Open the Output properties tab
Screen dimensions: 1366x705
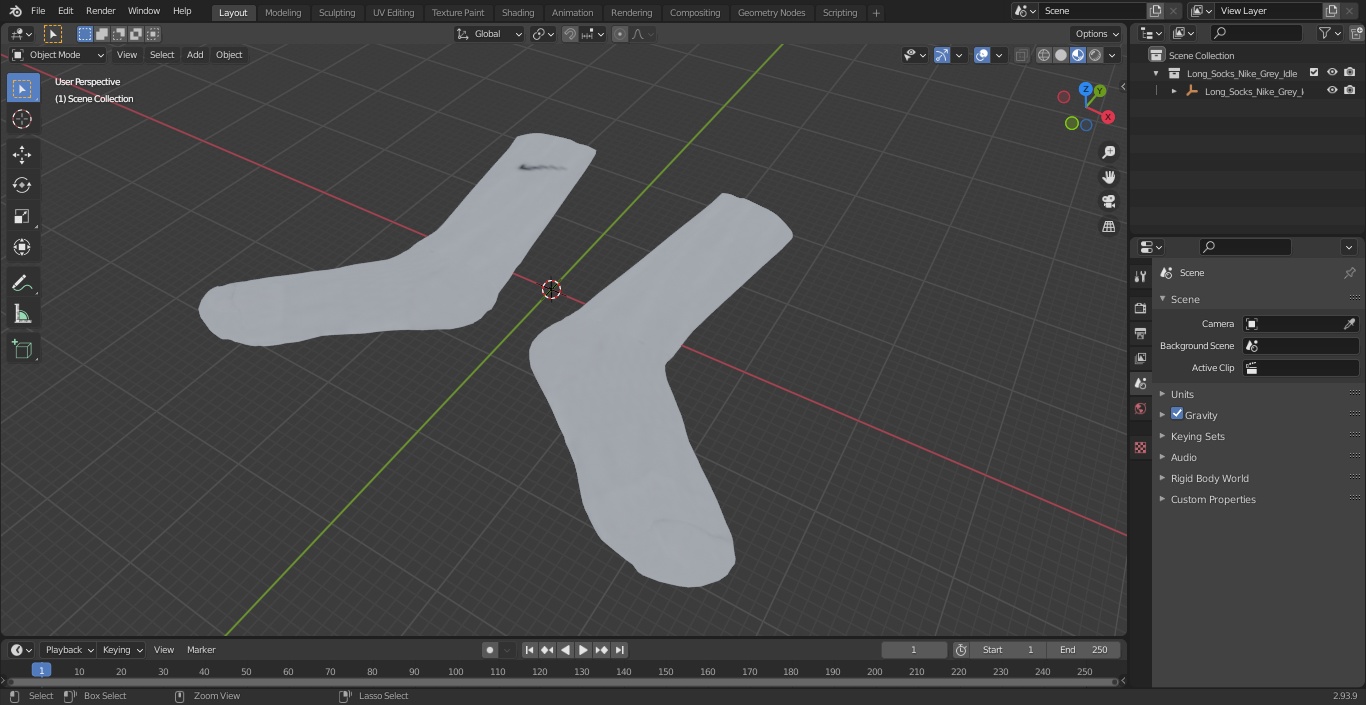pyautogui.click(x=1140, y=333)
